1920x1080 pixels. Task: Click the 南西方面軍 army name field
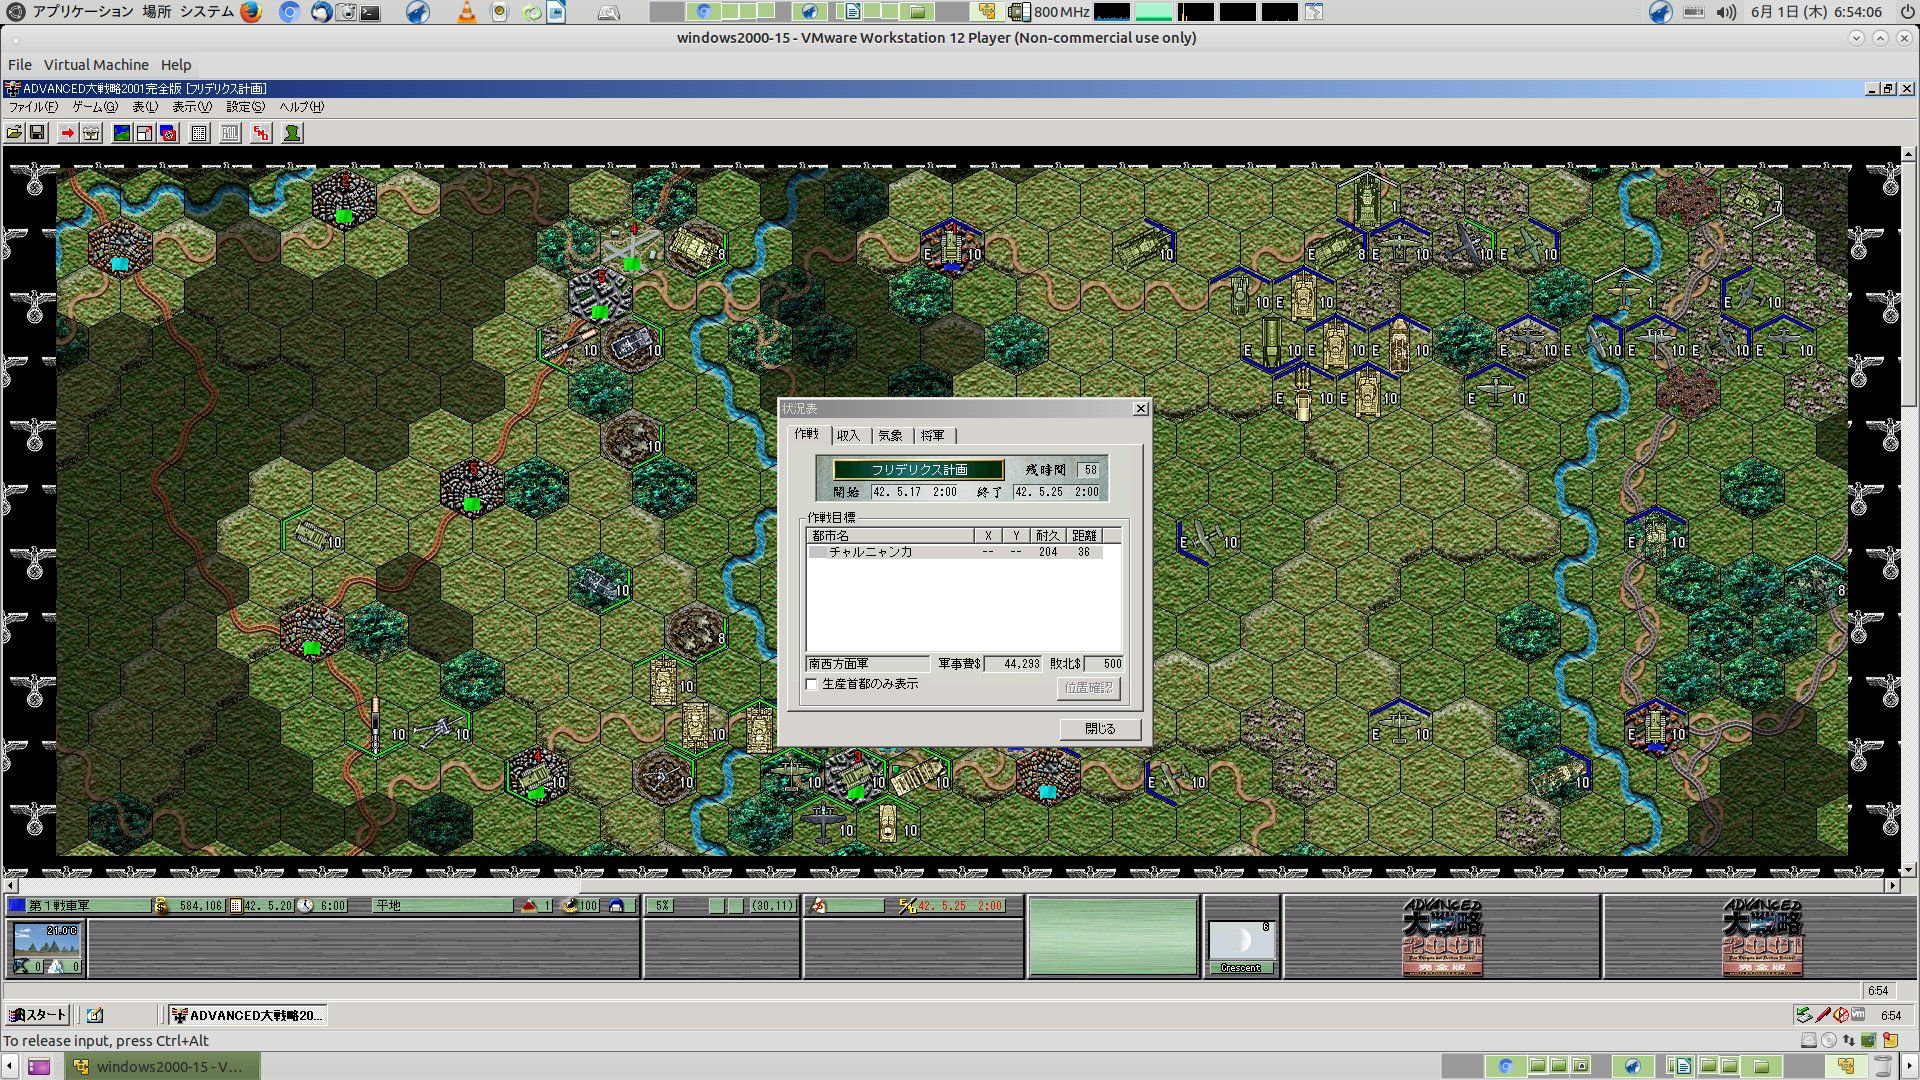[x=867, y=664]
